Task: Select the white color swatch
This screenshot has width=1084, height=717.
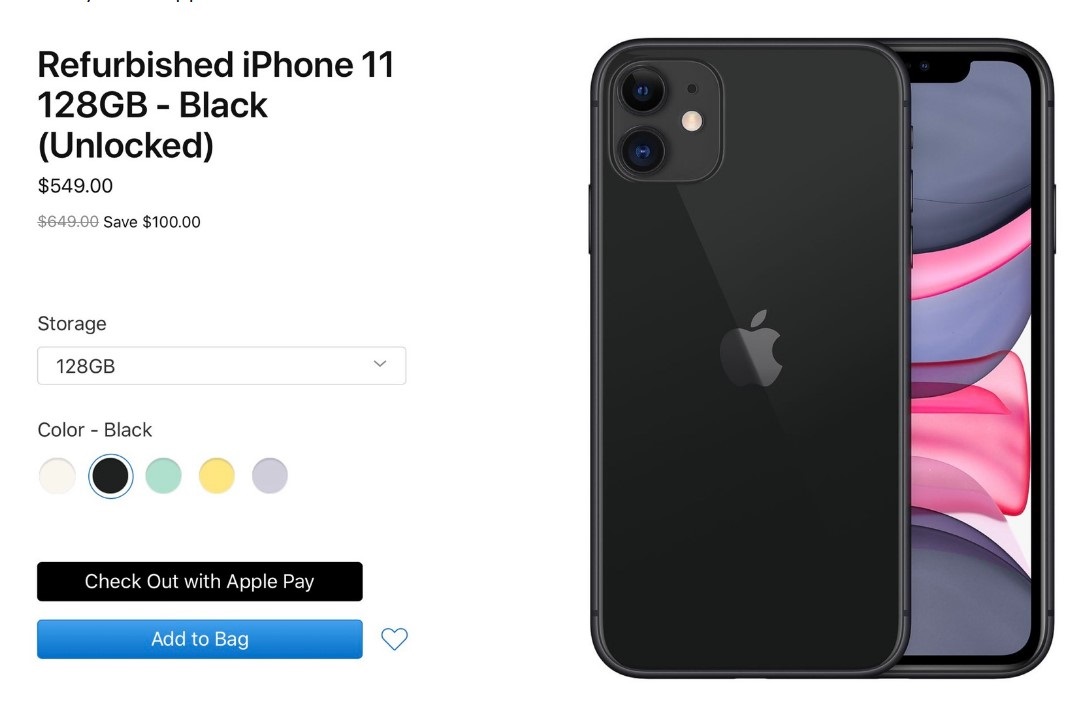Action: click(x=57, y=476)
